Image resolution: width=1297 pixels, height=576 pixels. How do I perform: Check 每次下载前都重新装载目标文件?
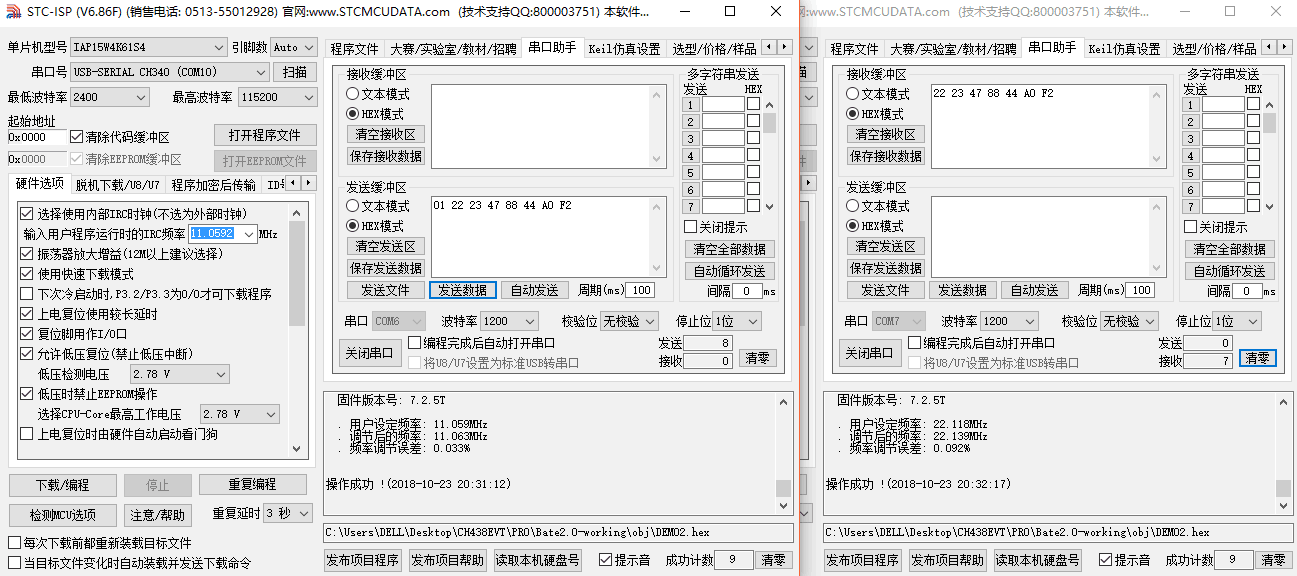click(14, 543)
